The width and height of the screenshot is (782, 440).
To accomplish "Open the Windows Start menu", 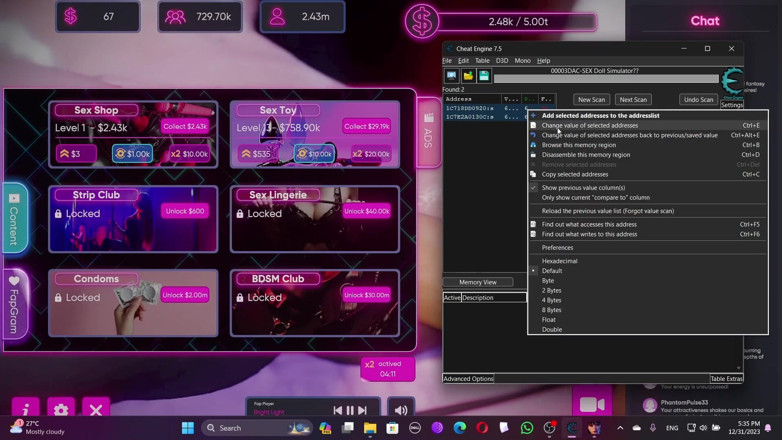I will click(x=188, y=428).
